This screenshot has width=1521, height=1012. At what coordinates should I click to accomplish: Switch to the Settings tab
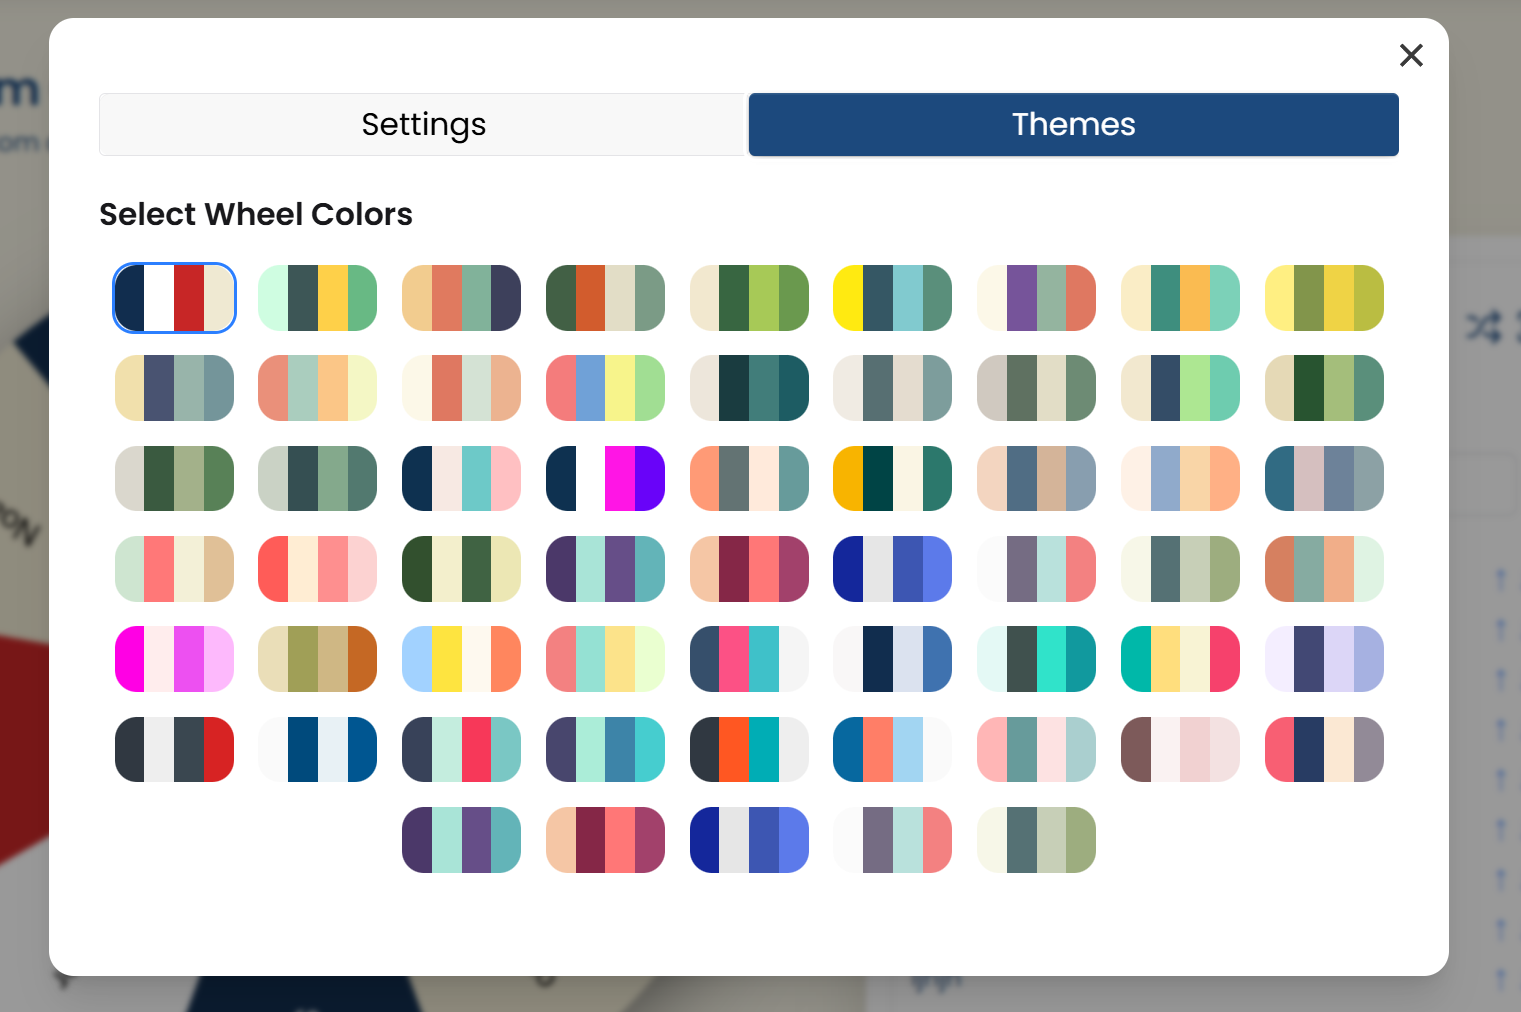click(x=423, y=124)
